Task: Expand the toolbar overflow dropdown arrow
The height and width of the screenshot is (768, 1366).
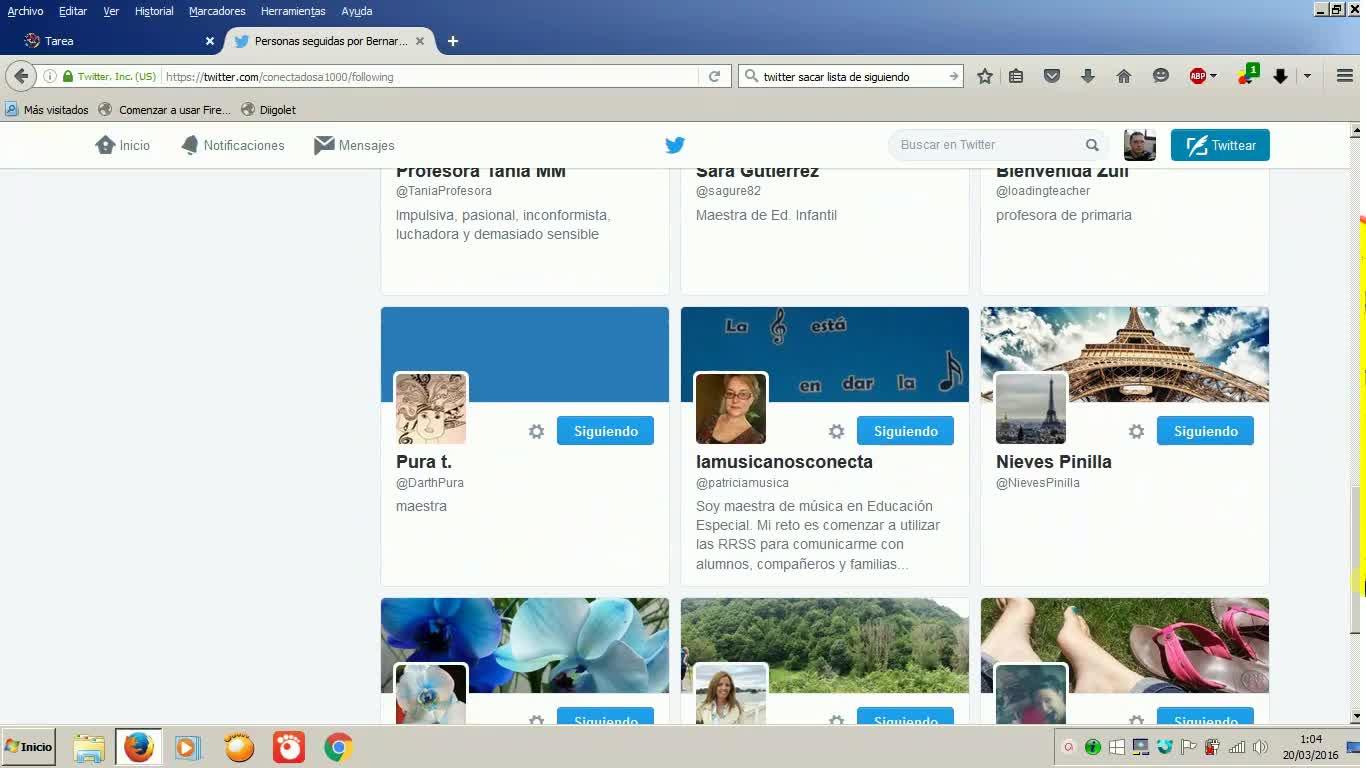Action: (1307, 76)
